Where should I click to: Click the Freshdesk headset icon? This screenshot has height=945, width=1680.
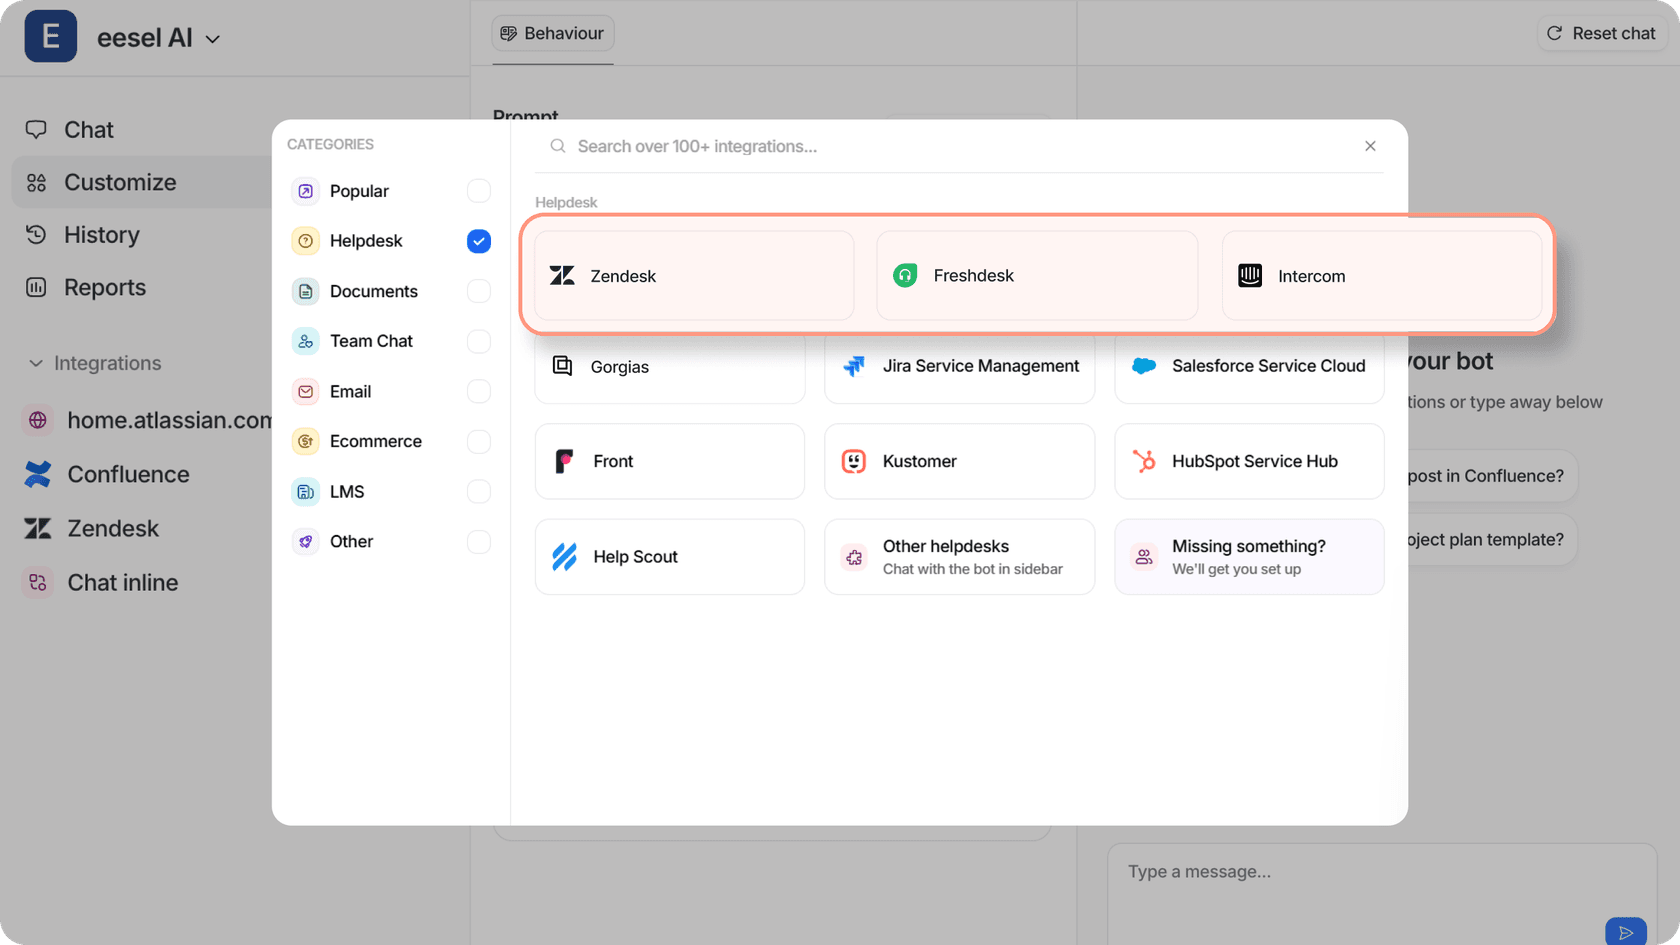coord(905,275)
